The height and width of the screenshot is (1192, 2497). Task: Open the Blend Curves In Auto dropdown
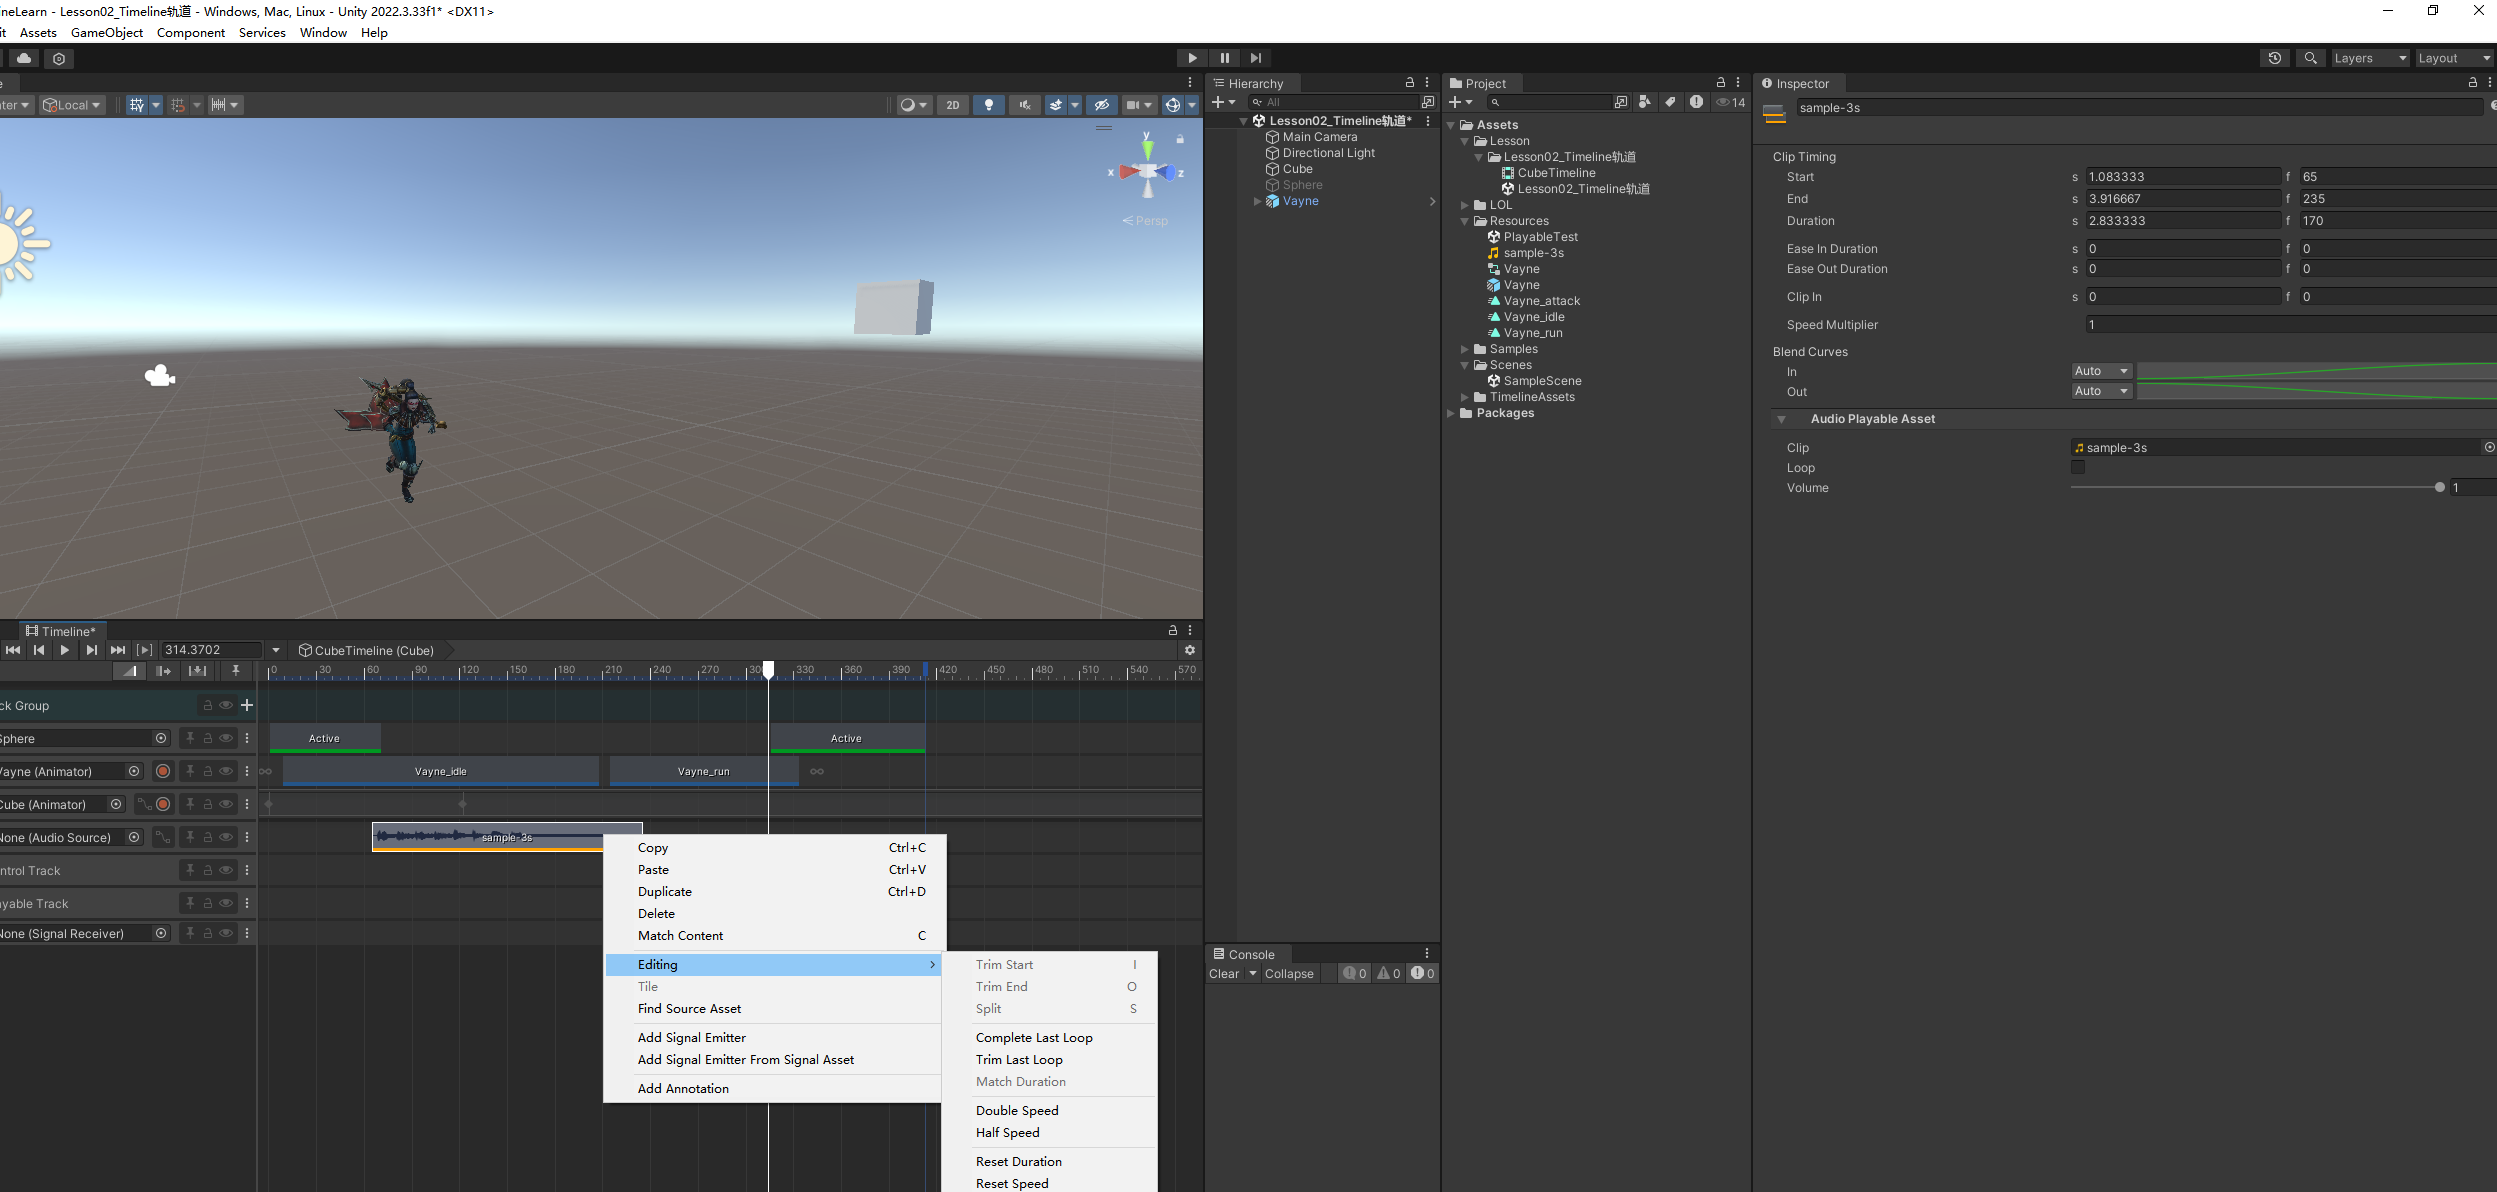click(x=2101, y=371)
